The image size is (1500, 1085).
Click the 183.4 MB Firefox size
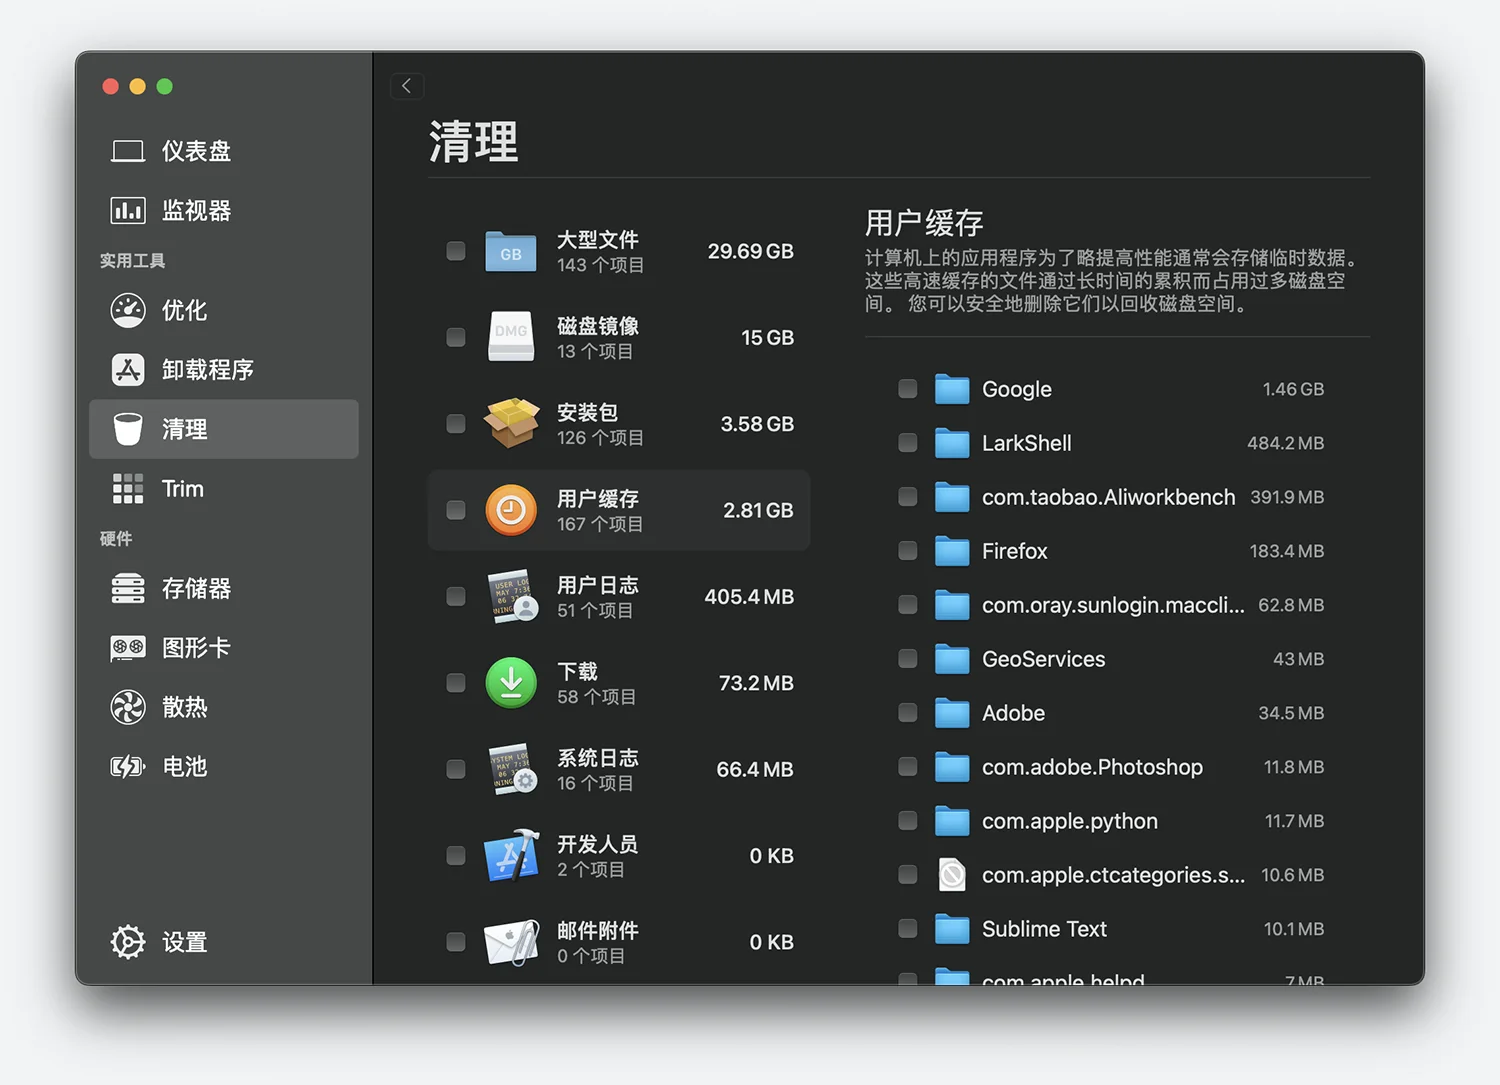click(1287, 551)
